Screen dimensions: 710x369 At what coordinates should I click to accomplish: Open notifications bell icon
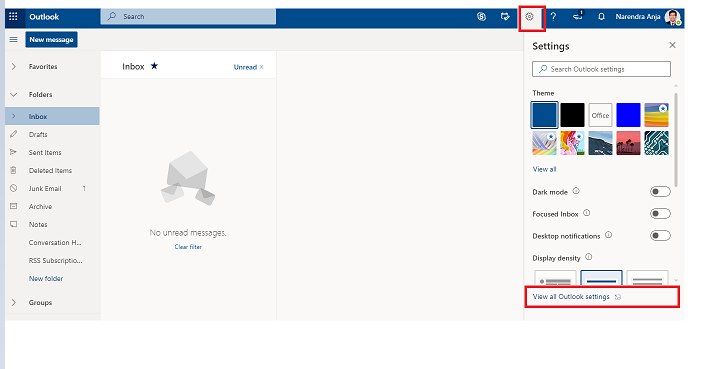coord(601,17)
